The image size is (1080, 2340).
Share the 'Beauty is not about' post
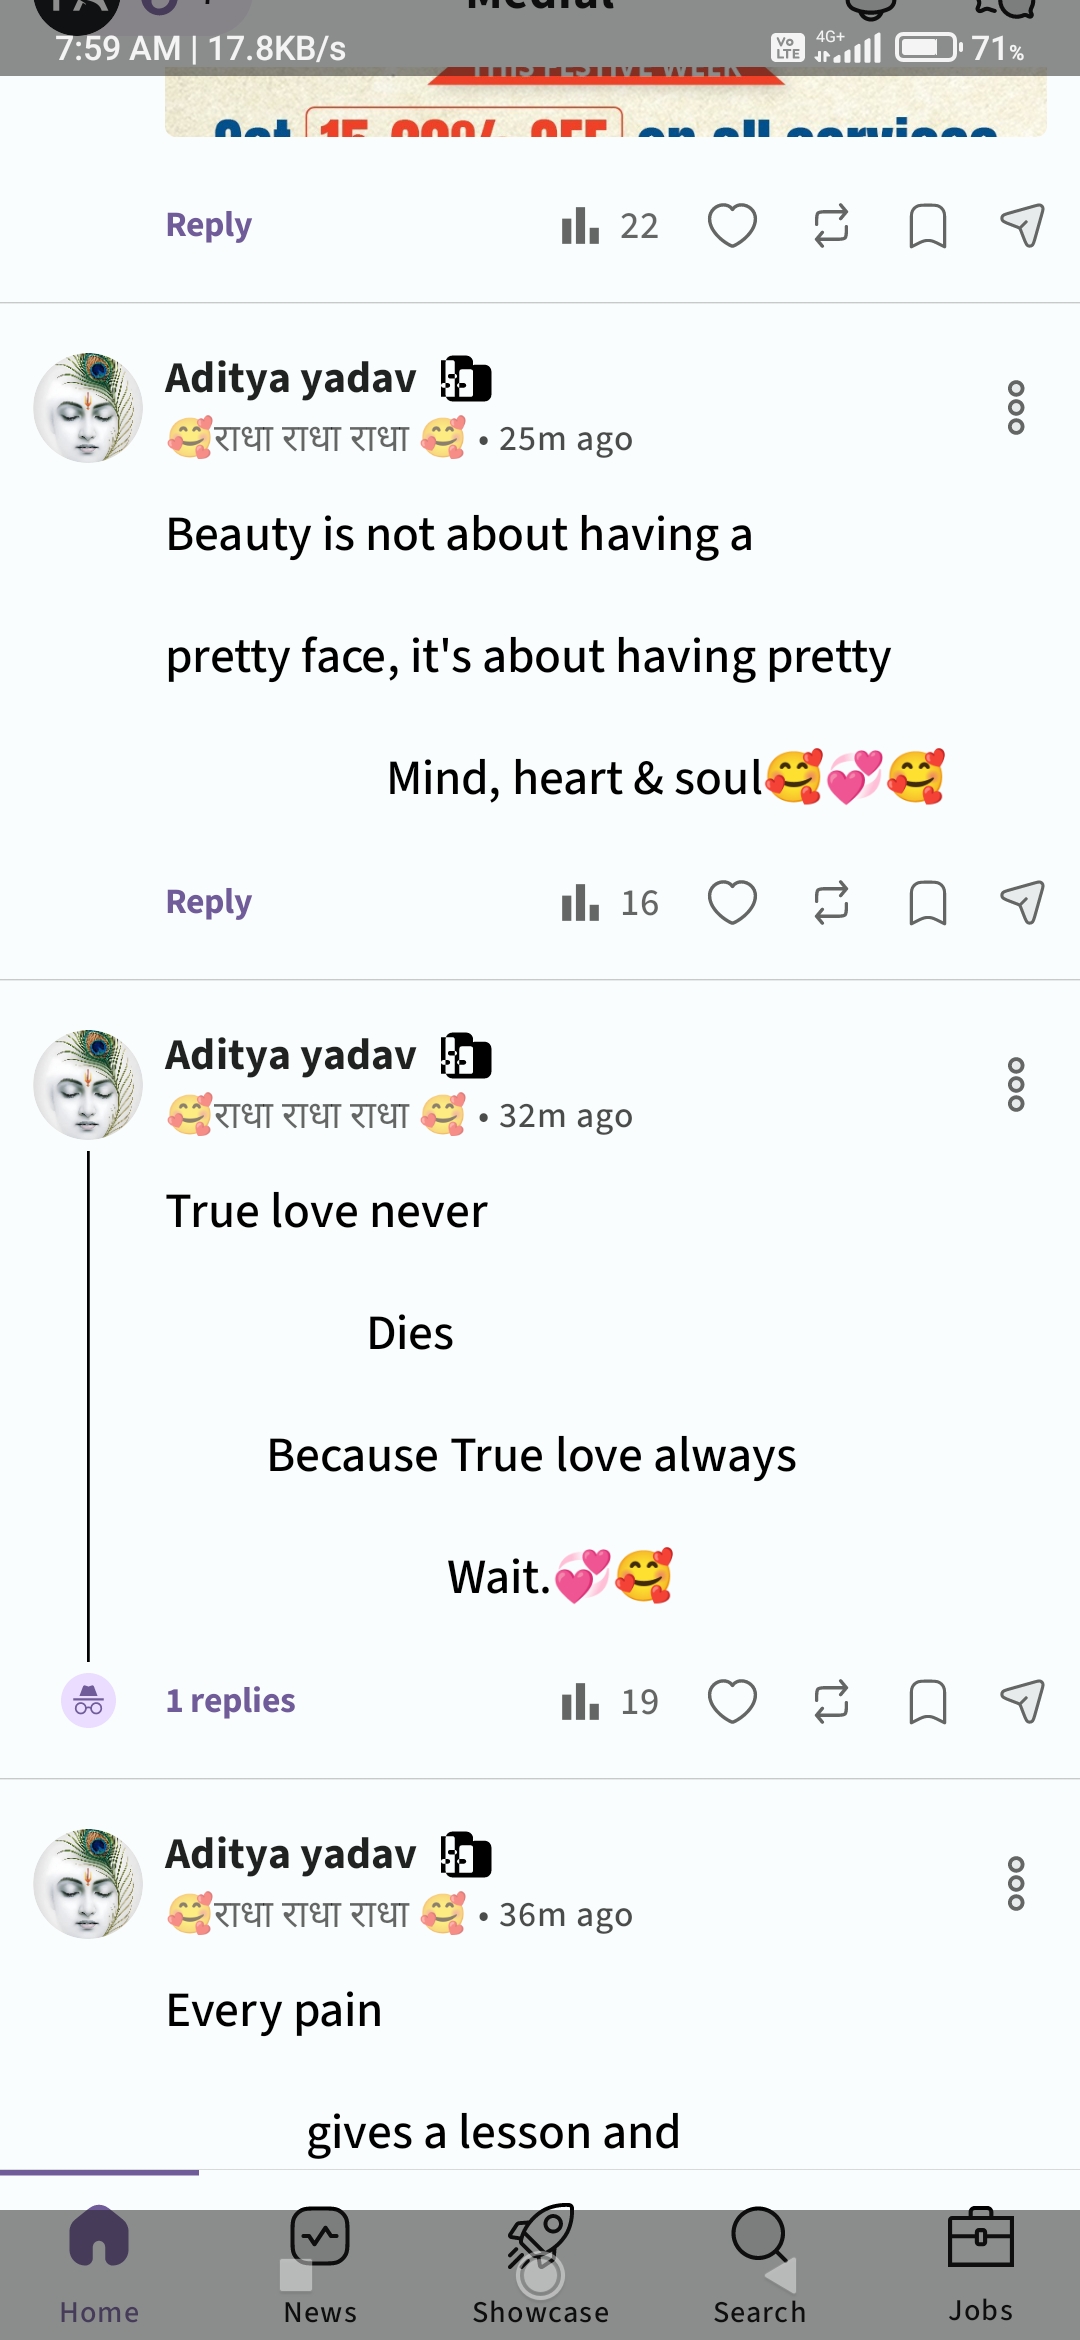click(1022, 903)
